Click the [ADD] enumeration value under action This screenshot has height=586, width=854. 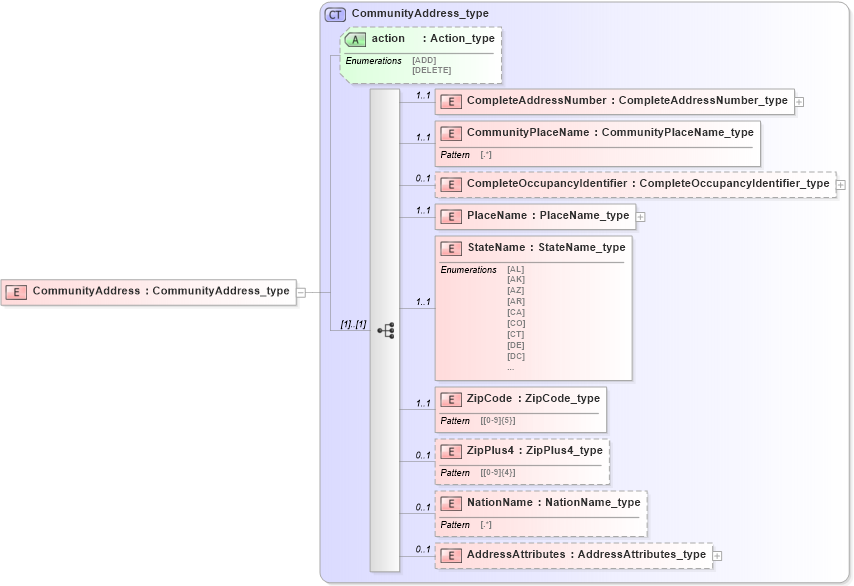pyautogui.click(x=423, y=60)
